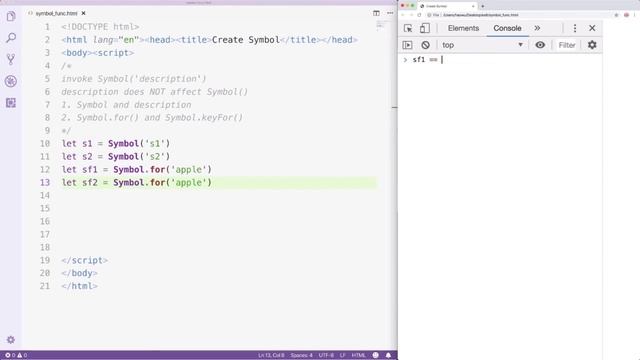640x360 pixels.
Task: Change UTF-8 file encoding
Action: point(326,355)
